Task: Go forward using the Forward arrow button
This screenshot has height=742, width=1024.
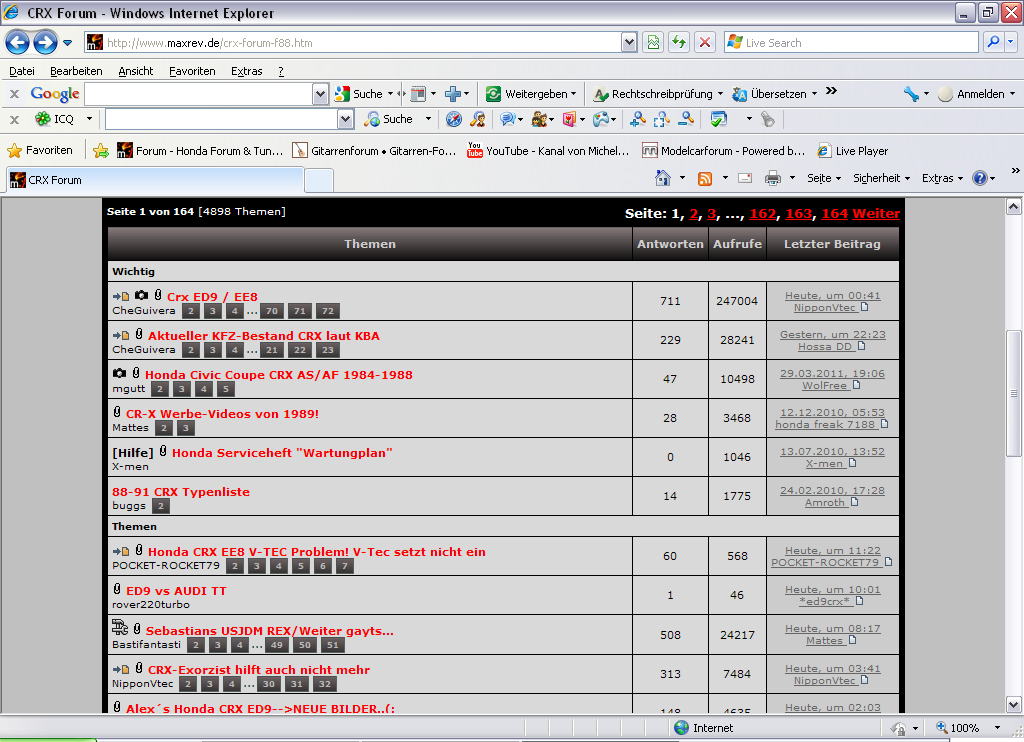Action: point(45,43)
